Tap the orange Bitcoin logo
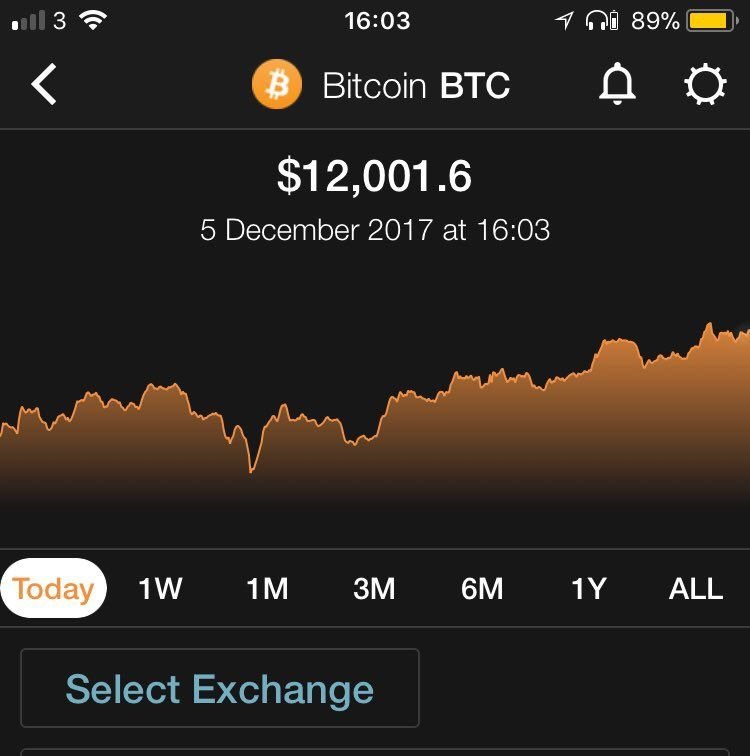Viewport: 750px width, 756px height. point(277,84)
